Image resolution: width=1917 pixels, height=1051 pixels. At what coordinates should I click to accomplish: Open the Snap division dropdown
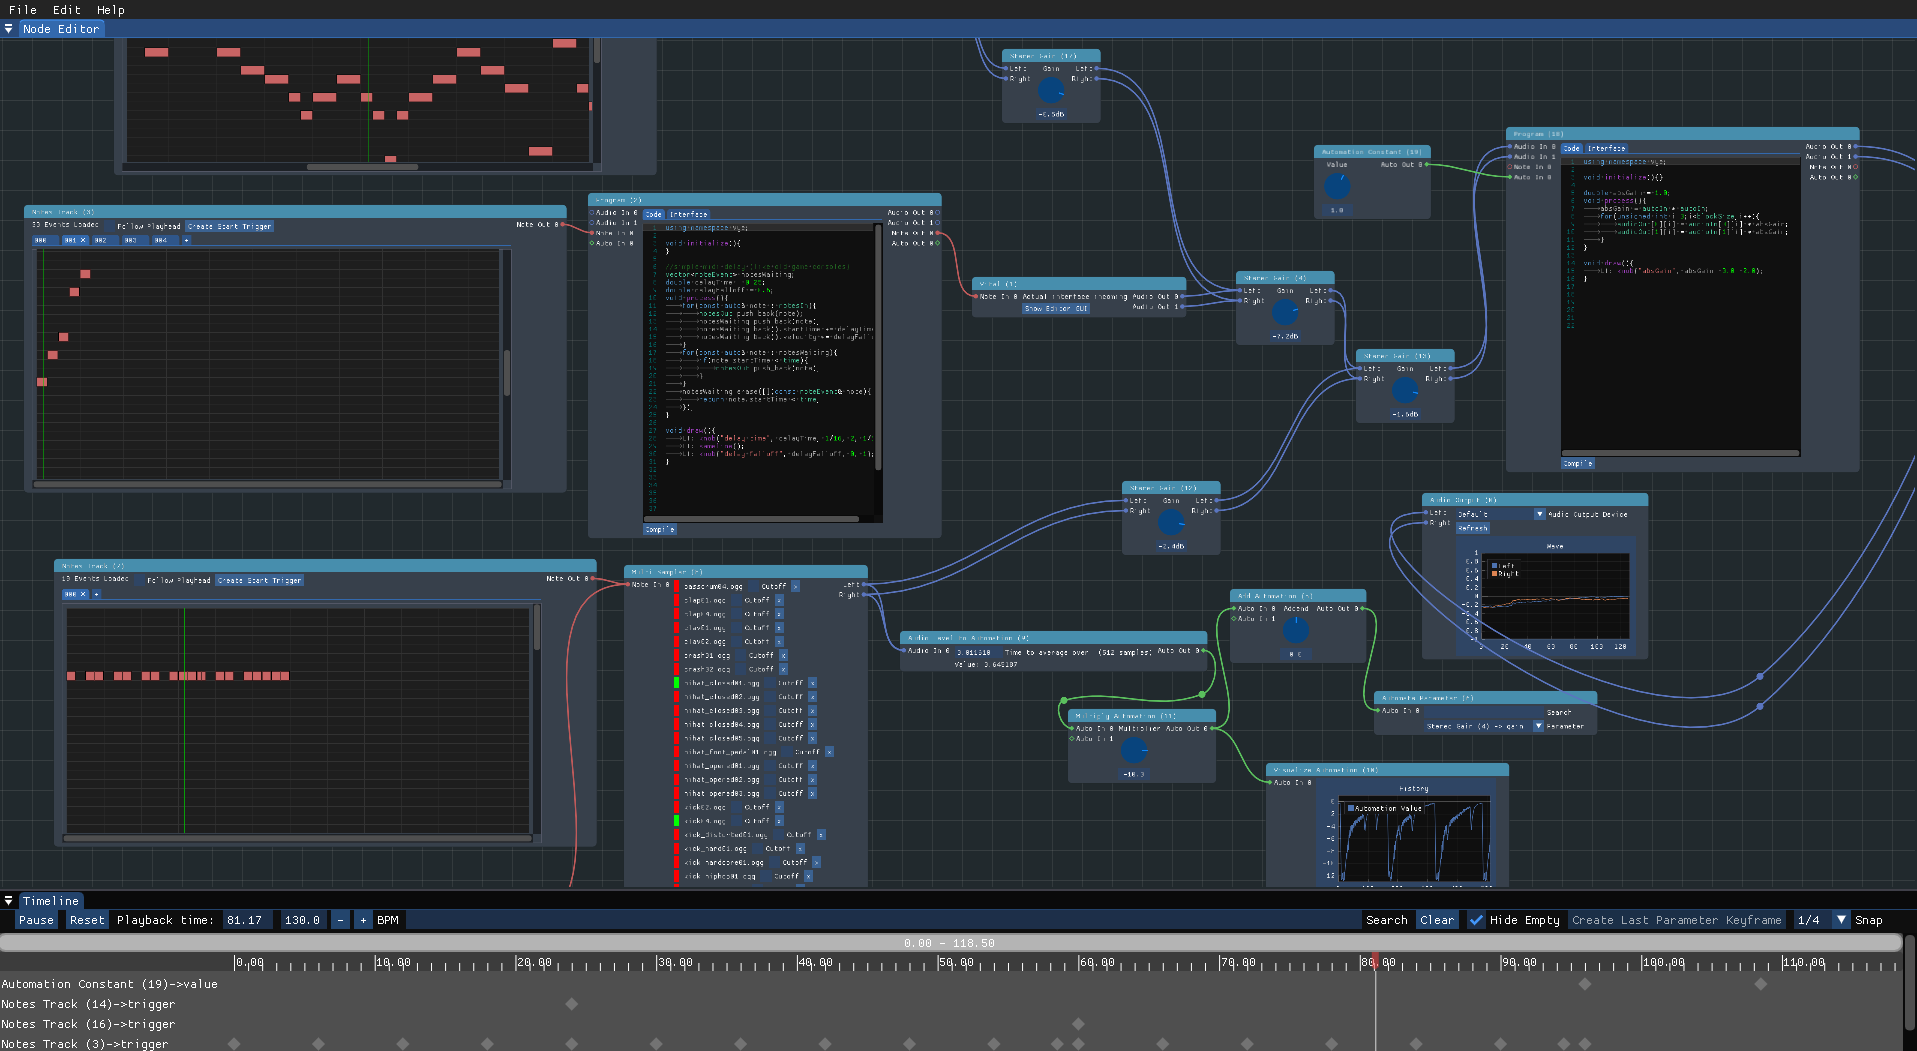pos(1841,920)
